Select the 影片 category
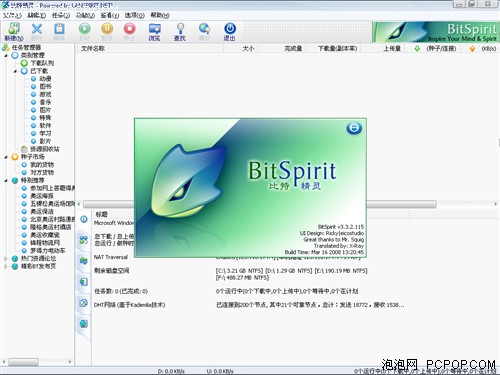Screen dimensions: 500x375 [45, 141]
